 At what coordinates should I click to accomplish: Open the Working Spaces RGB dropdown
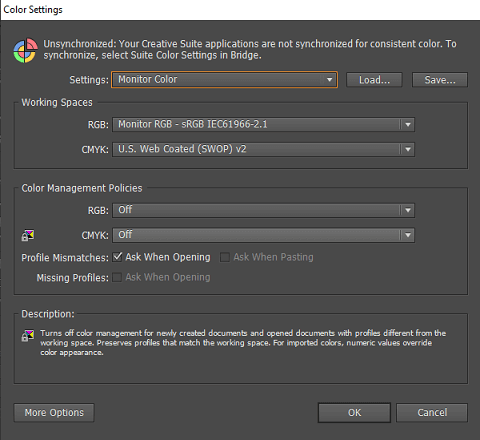(263, 125)
